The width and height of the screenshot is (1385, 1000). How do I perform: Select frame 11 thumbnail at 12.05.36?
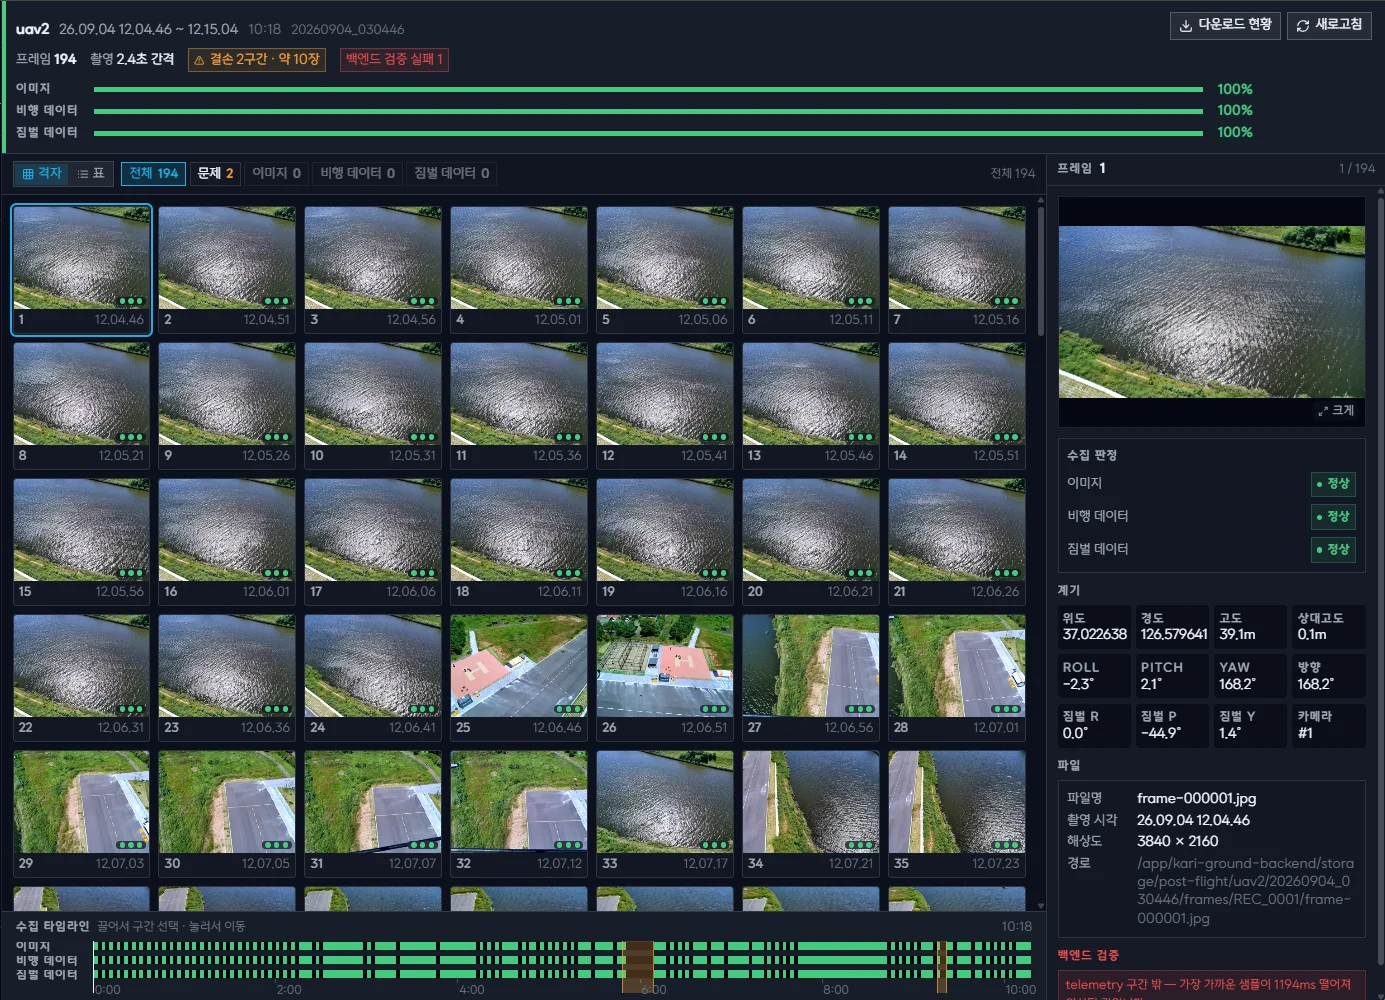[519, 406]
